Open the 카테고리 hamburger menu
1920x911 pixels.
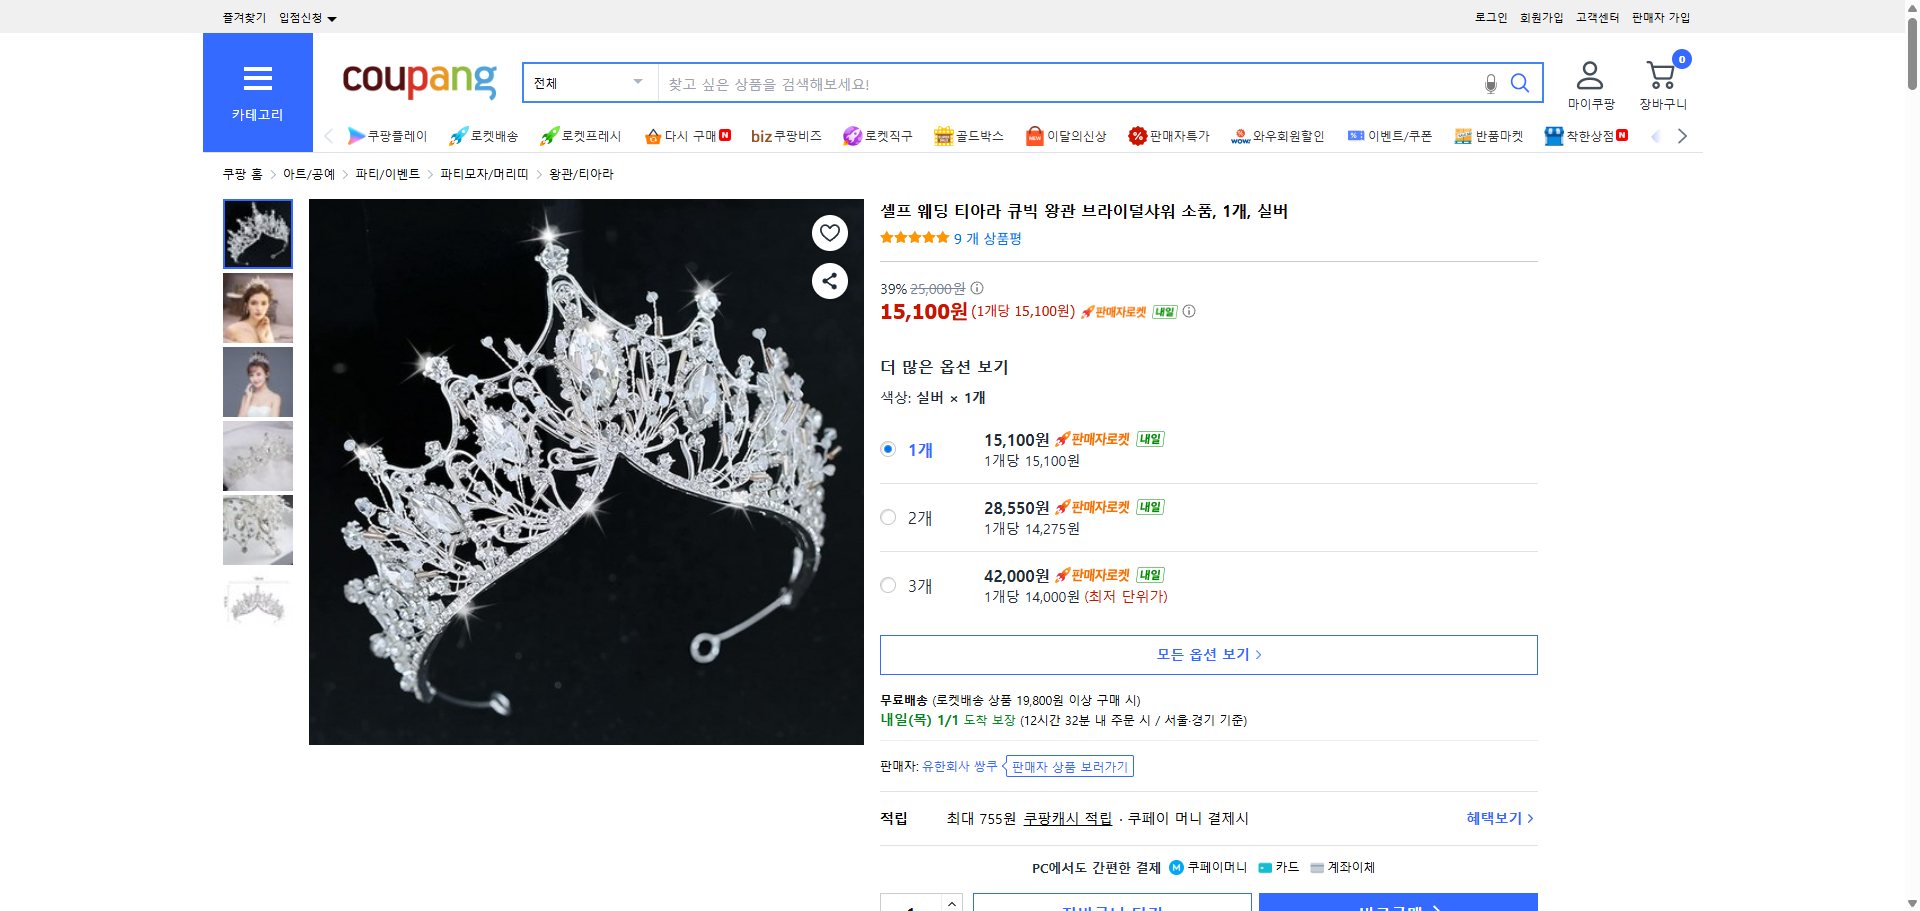coord(257,80)
